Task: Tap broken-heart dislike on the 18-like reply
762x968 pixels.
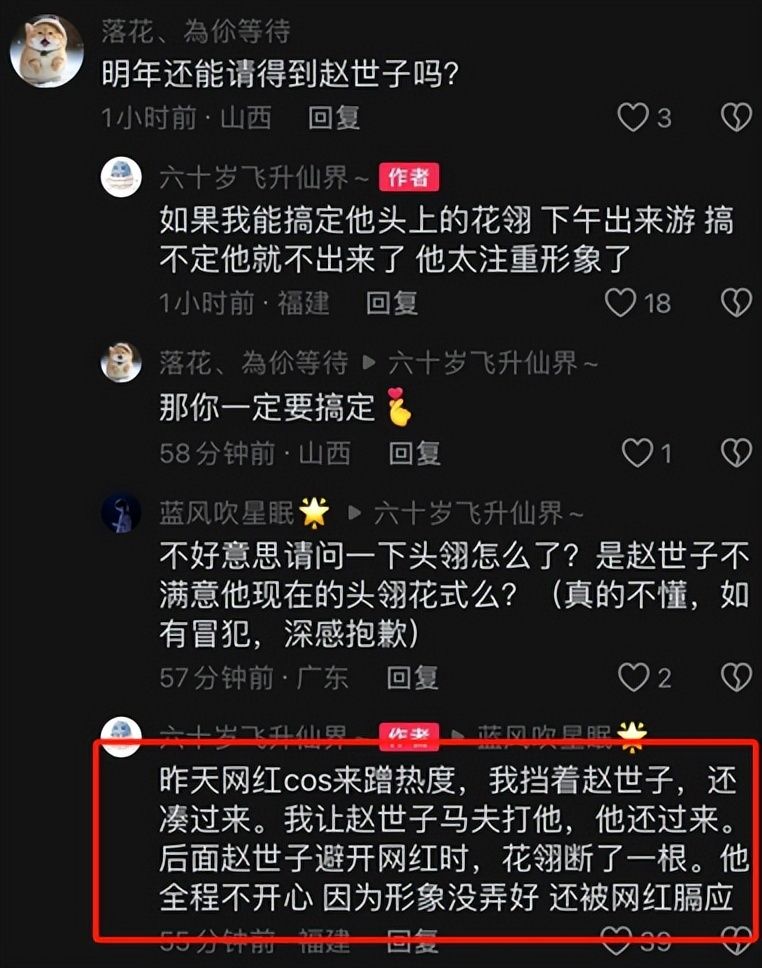Action: 736,302
